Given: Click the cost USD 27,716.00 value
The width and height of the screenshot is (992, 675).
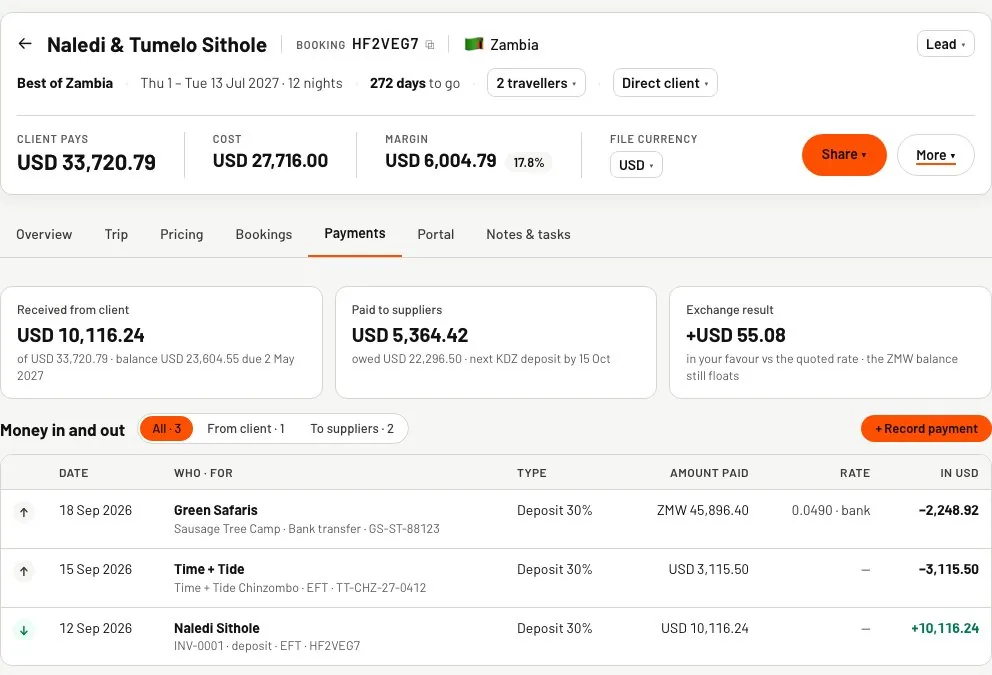Looking at the screenshot, I should (x=270, y=161).
